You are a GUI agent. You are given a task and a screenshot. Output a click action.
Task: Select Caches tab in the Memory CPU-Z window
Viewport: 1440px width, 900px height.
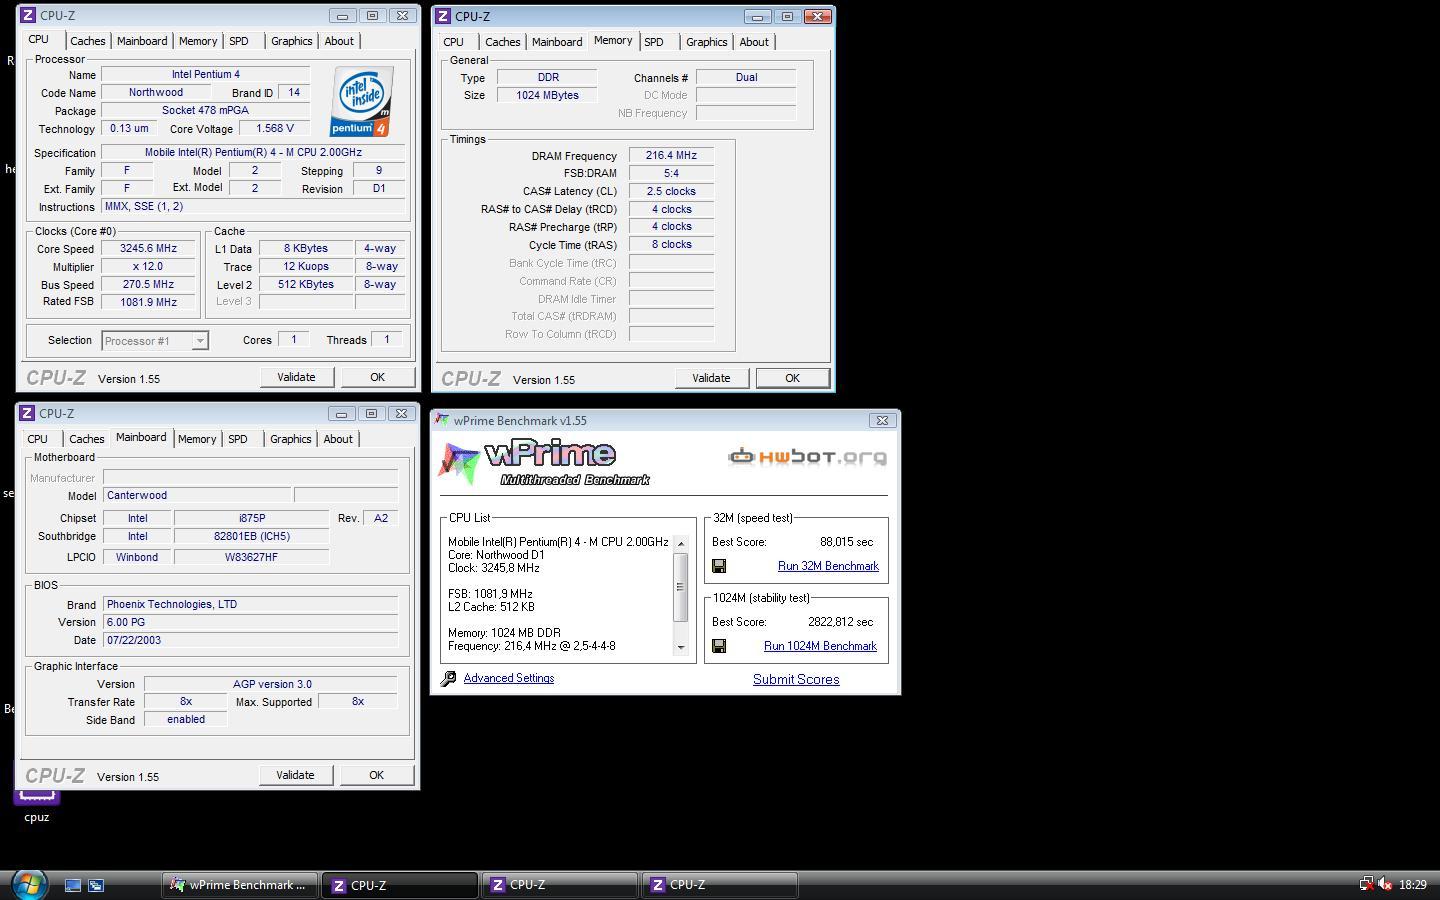tap(502, 42)
